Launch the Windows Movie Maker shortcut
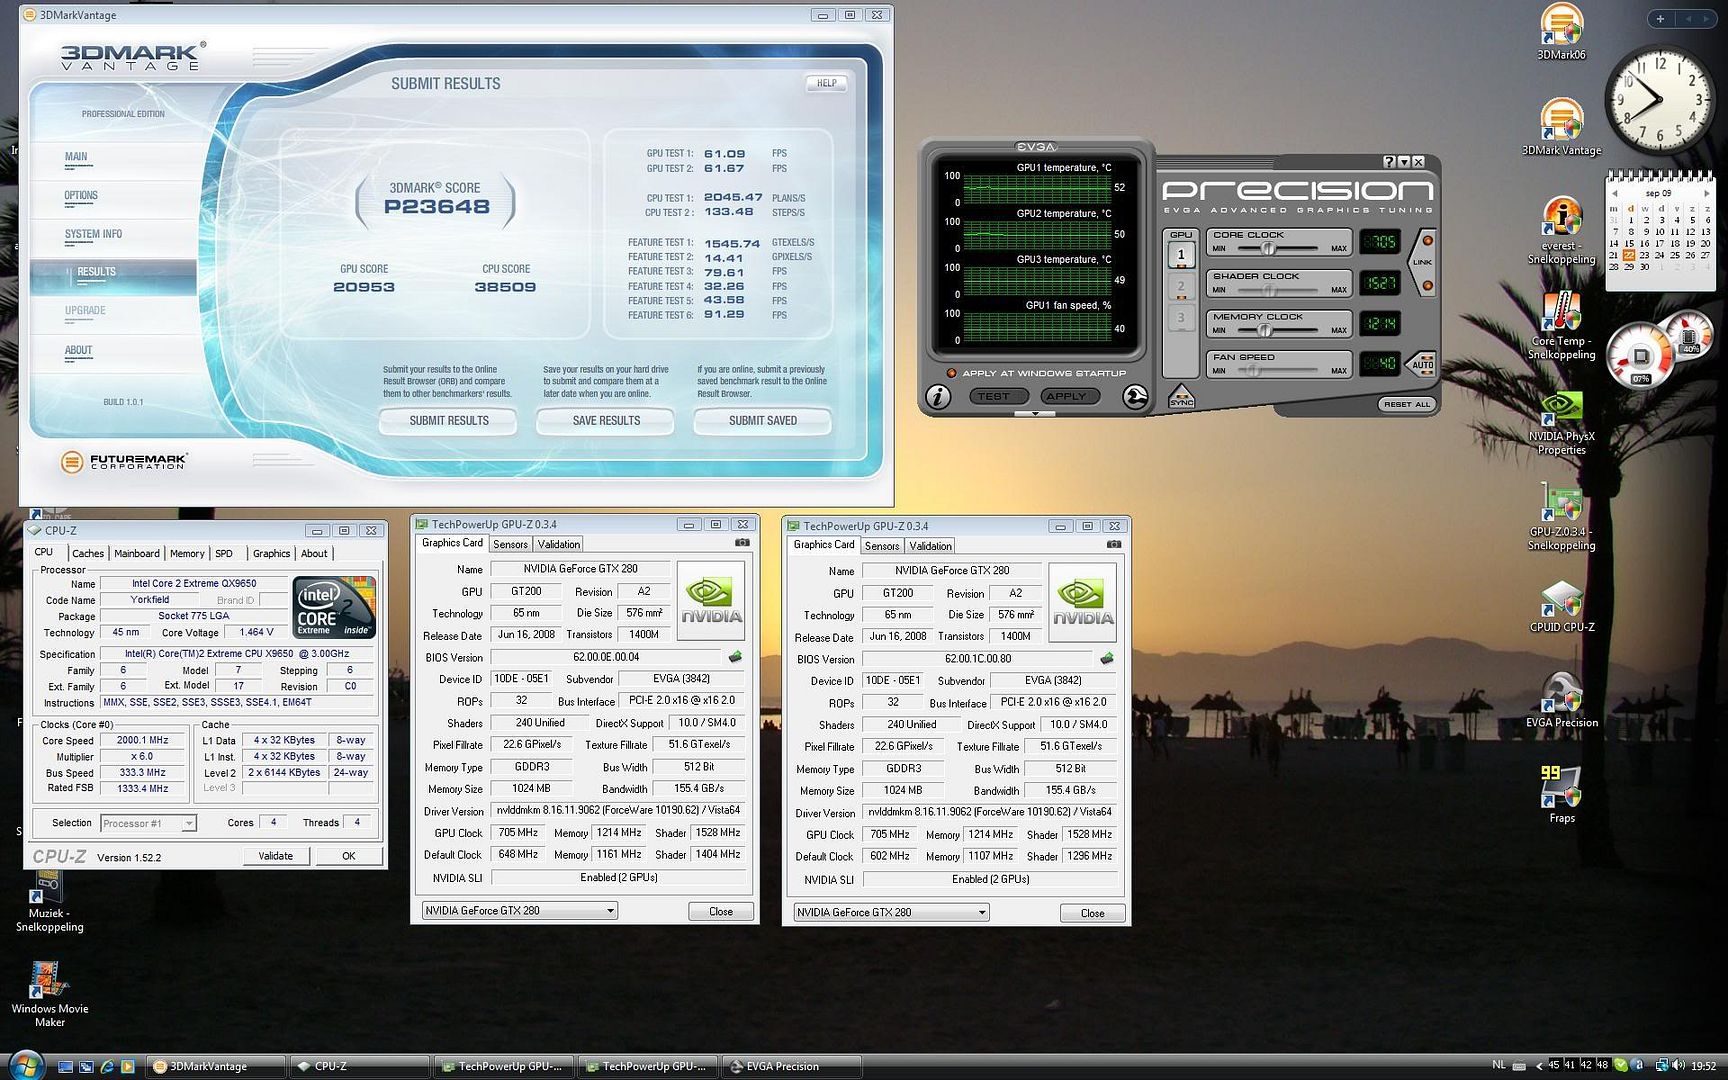 point(49,995)
